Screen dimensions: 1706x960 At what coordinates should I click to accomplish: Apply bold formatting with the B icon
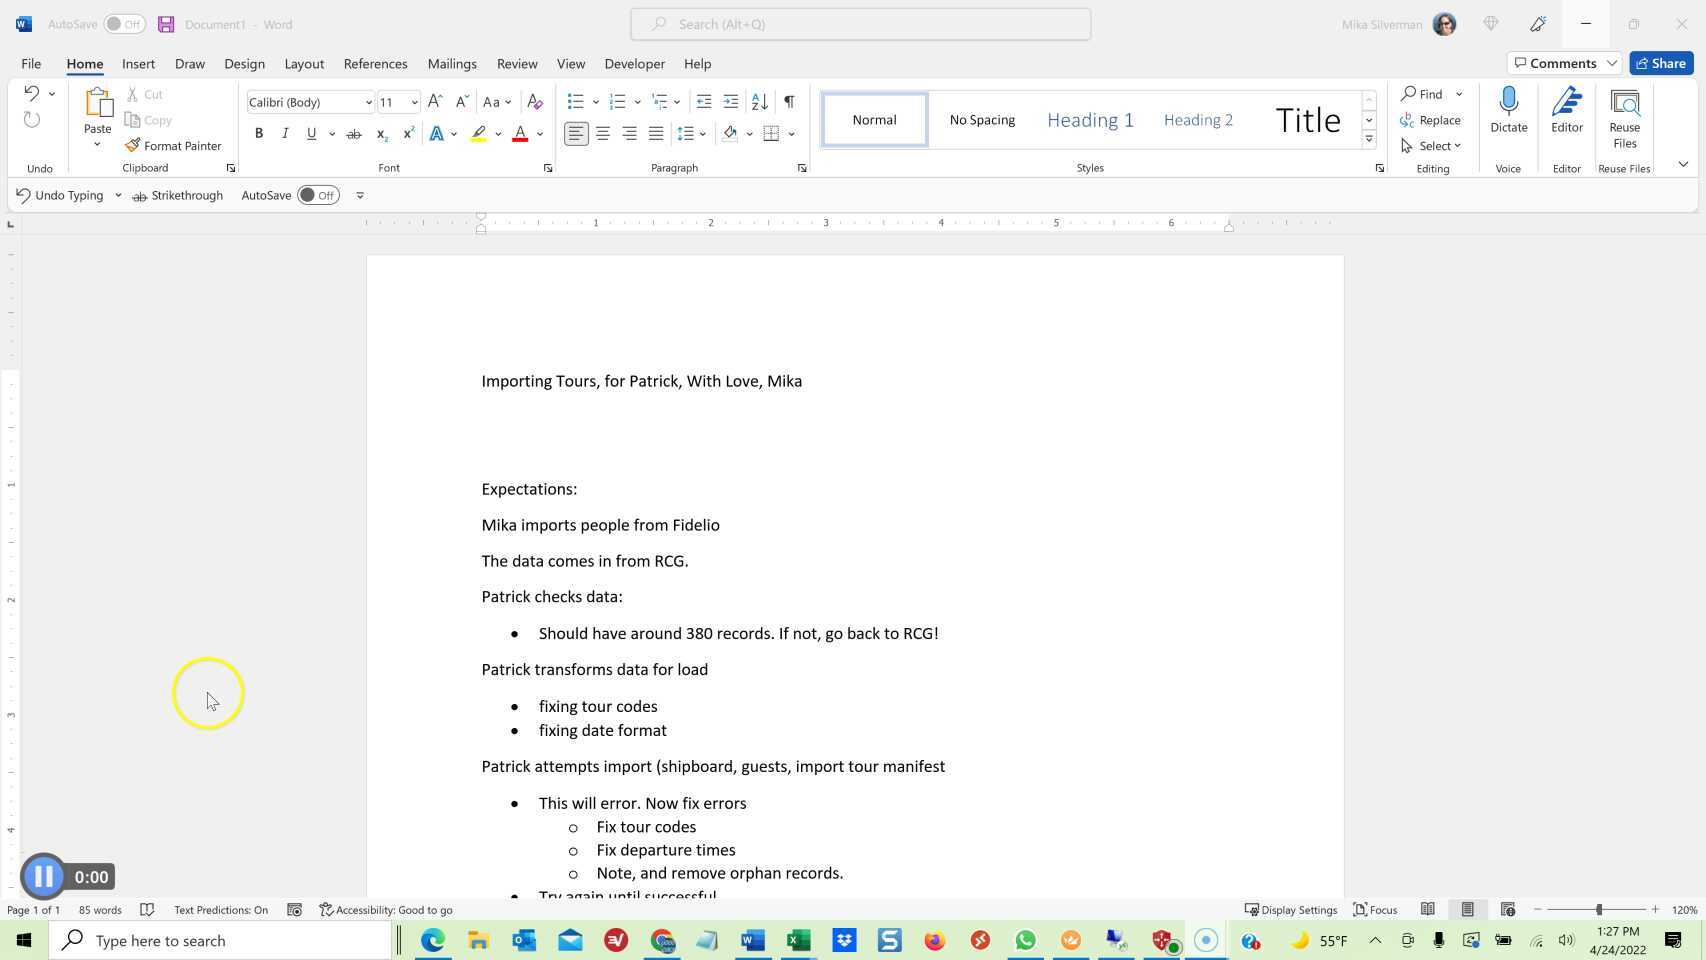pos(259,133)
